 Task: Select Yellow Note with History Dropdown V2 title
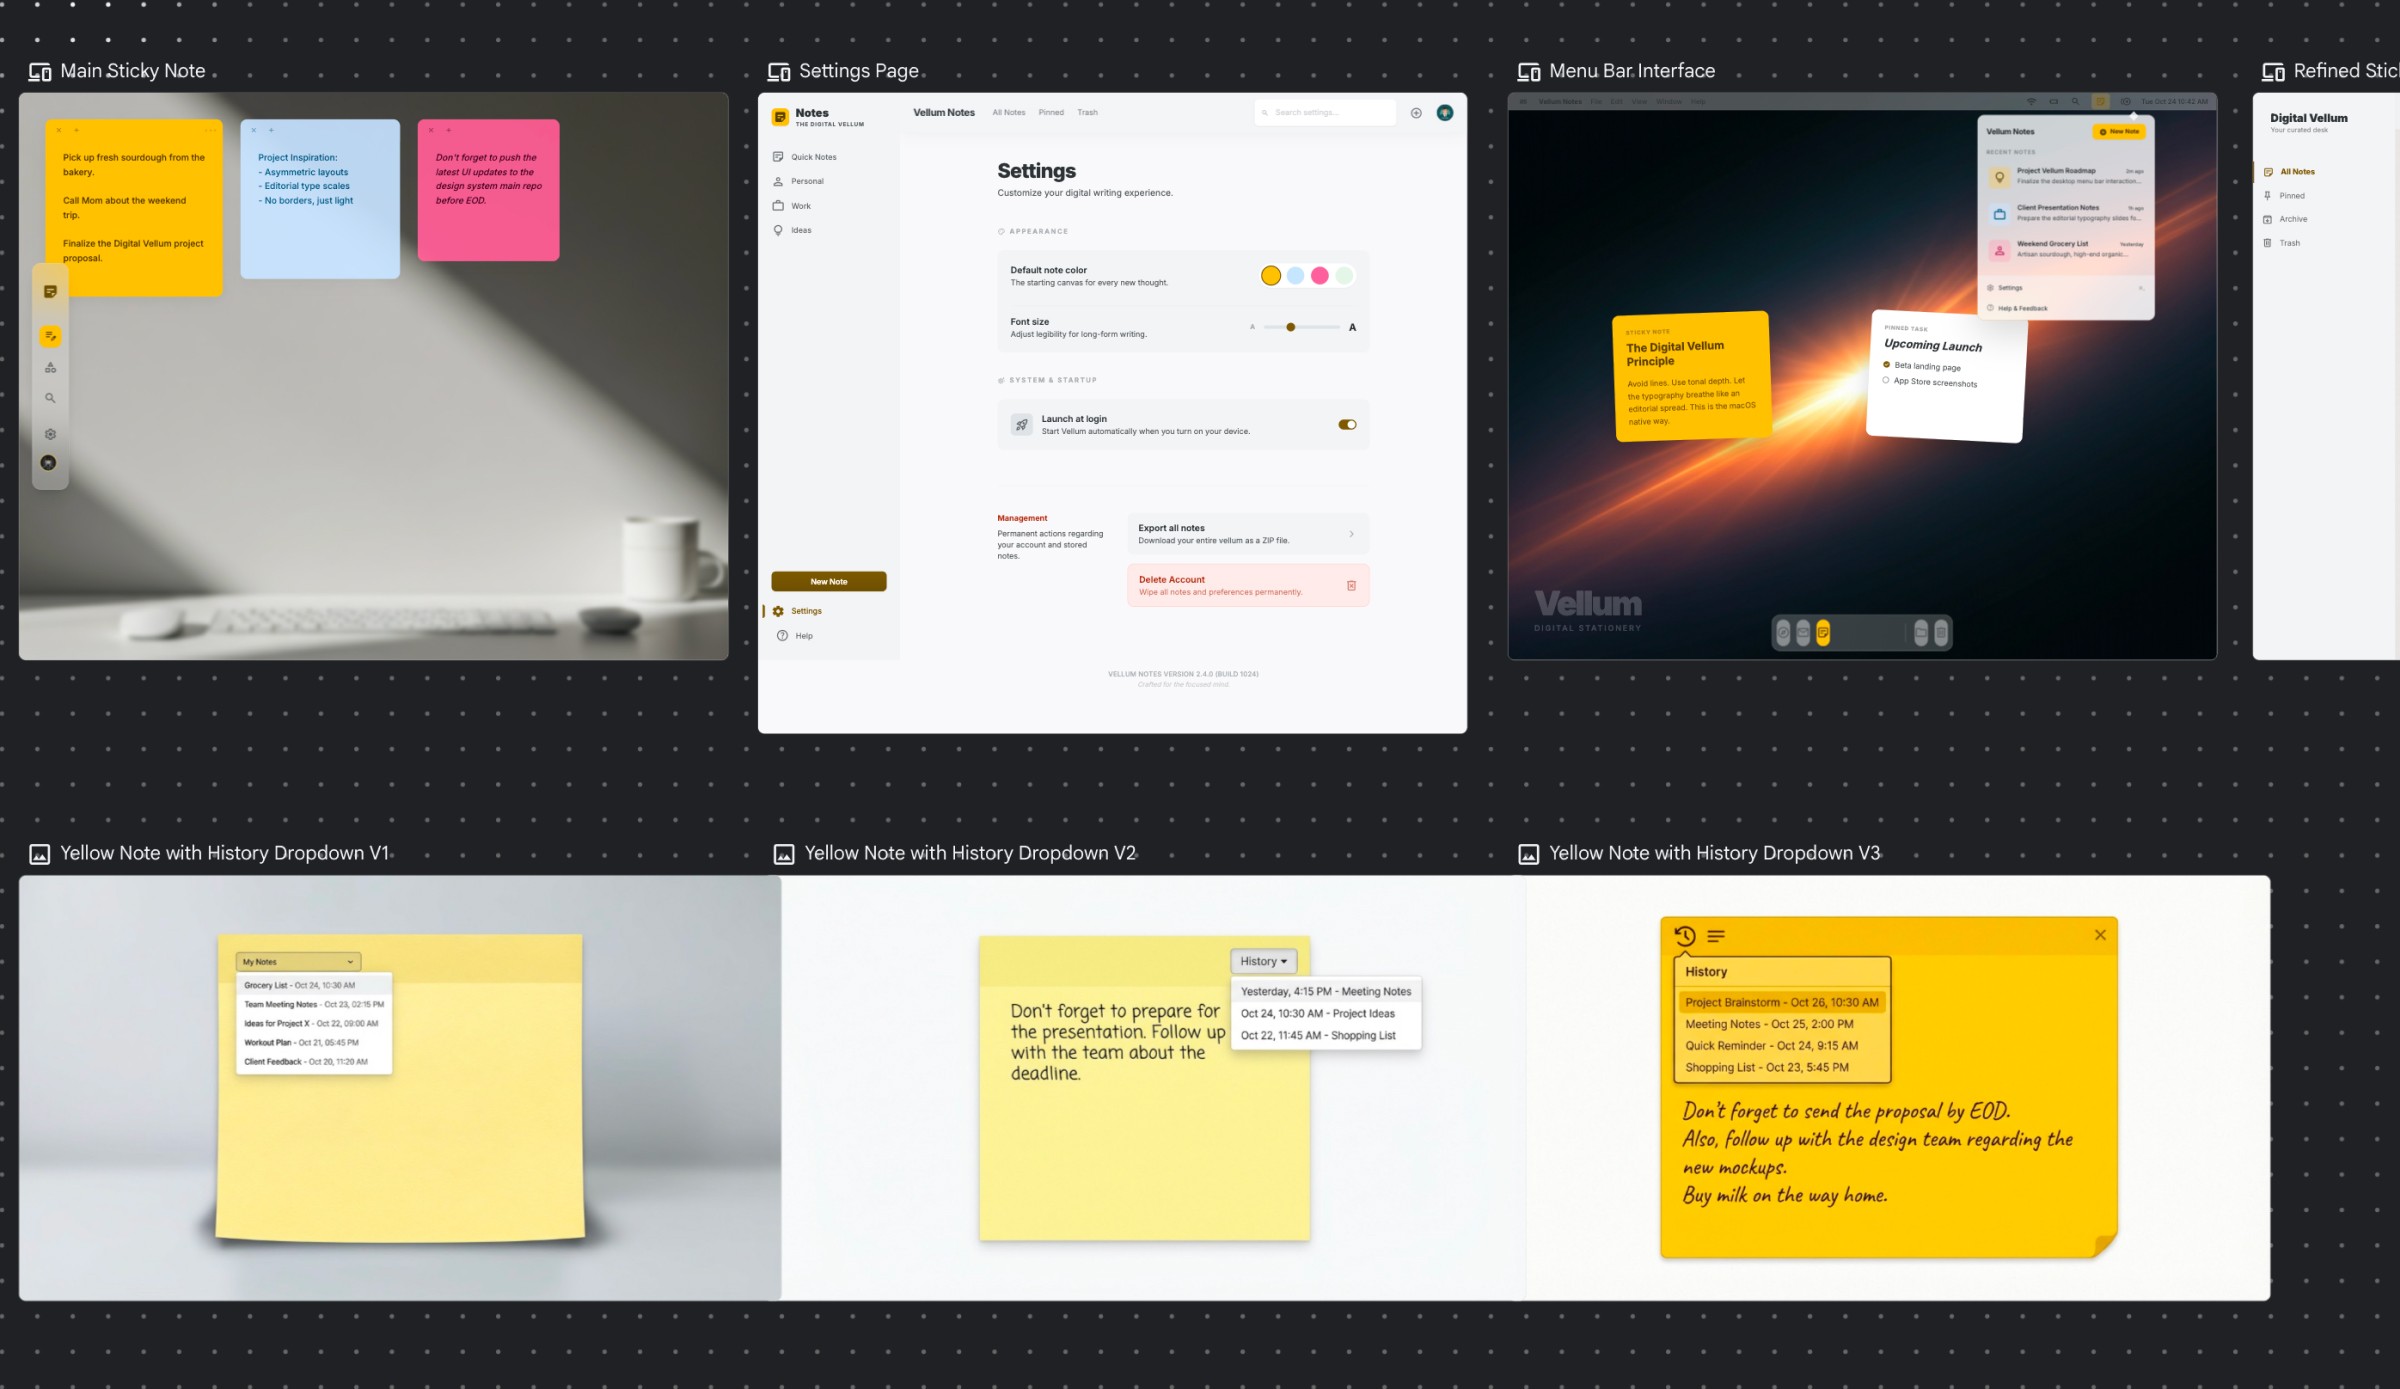point(970,853)
